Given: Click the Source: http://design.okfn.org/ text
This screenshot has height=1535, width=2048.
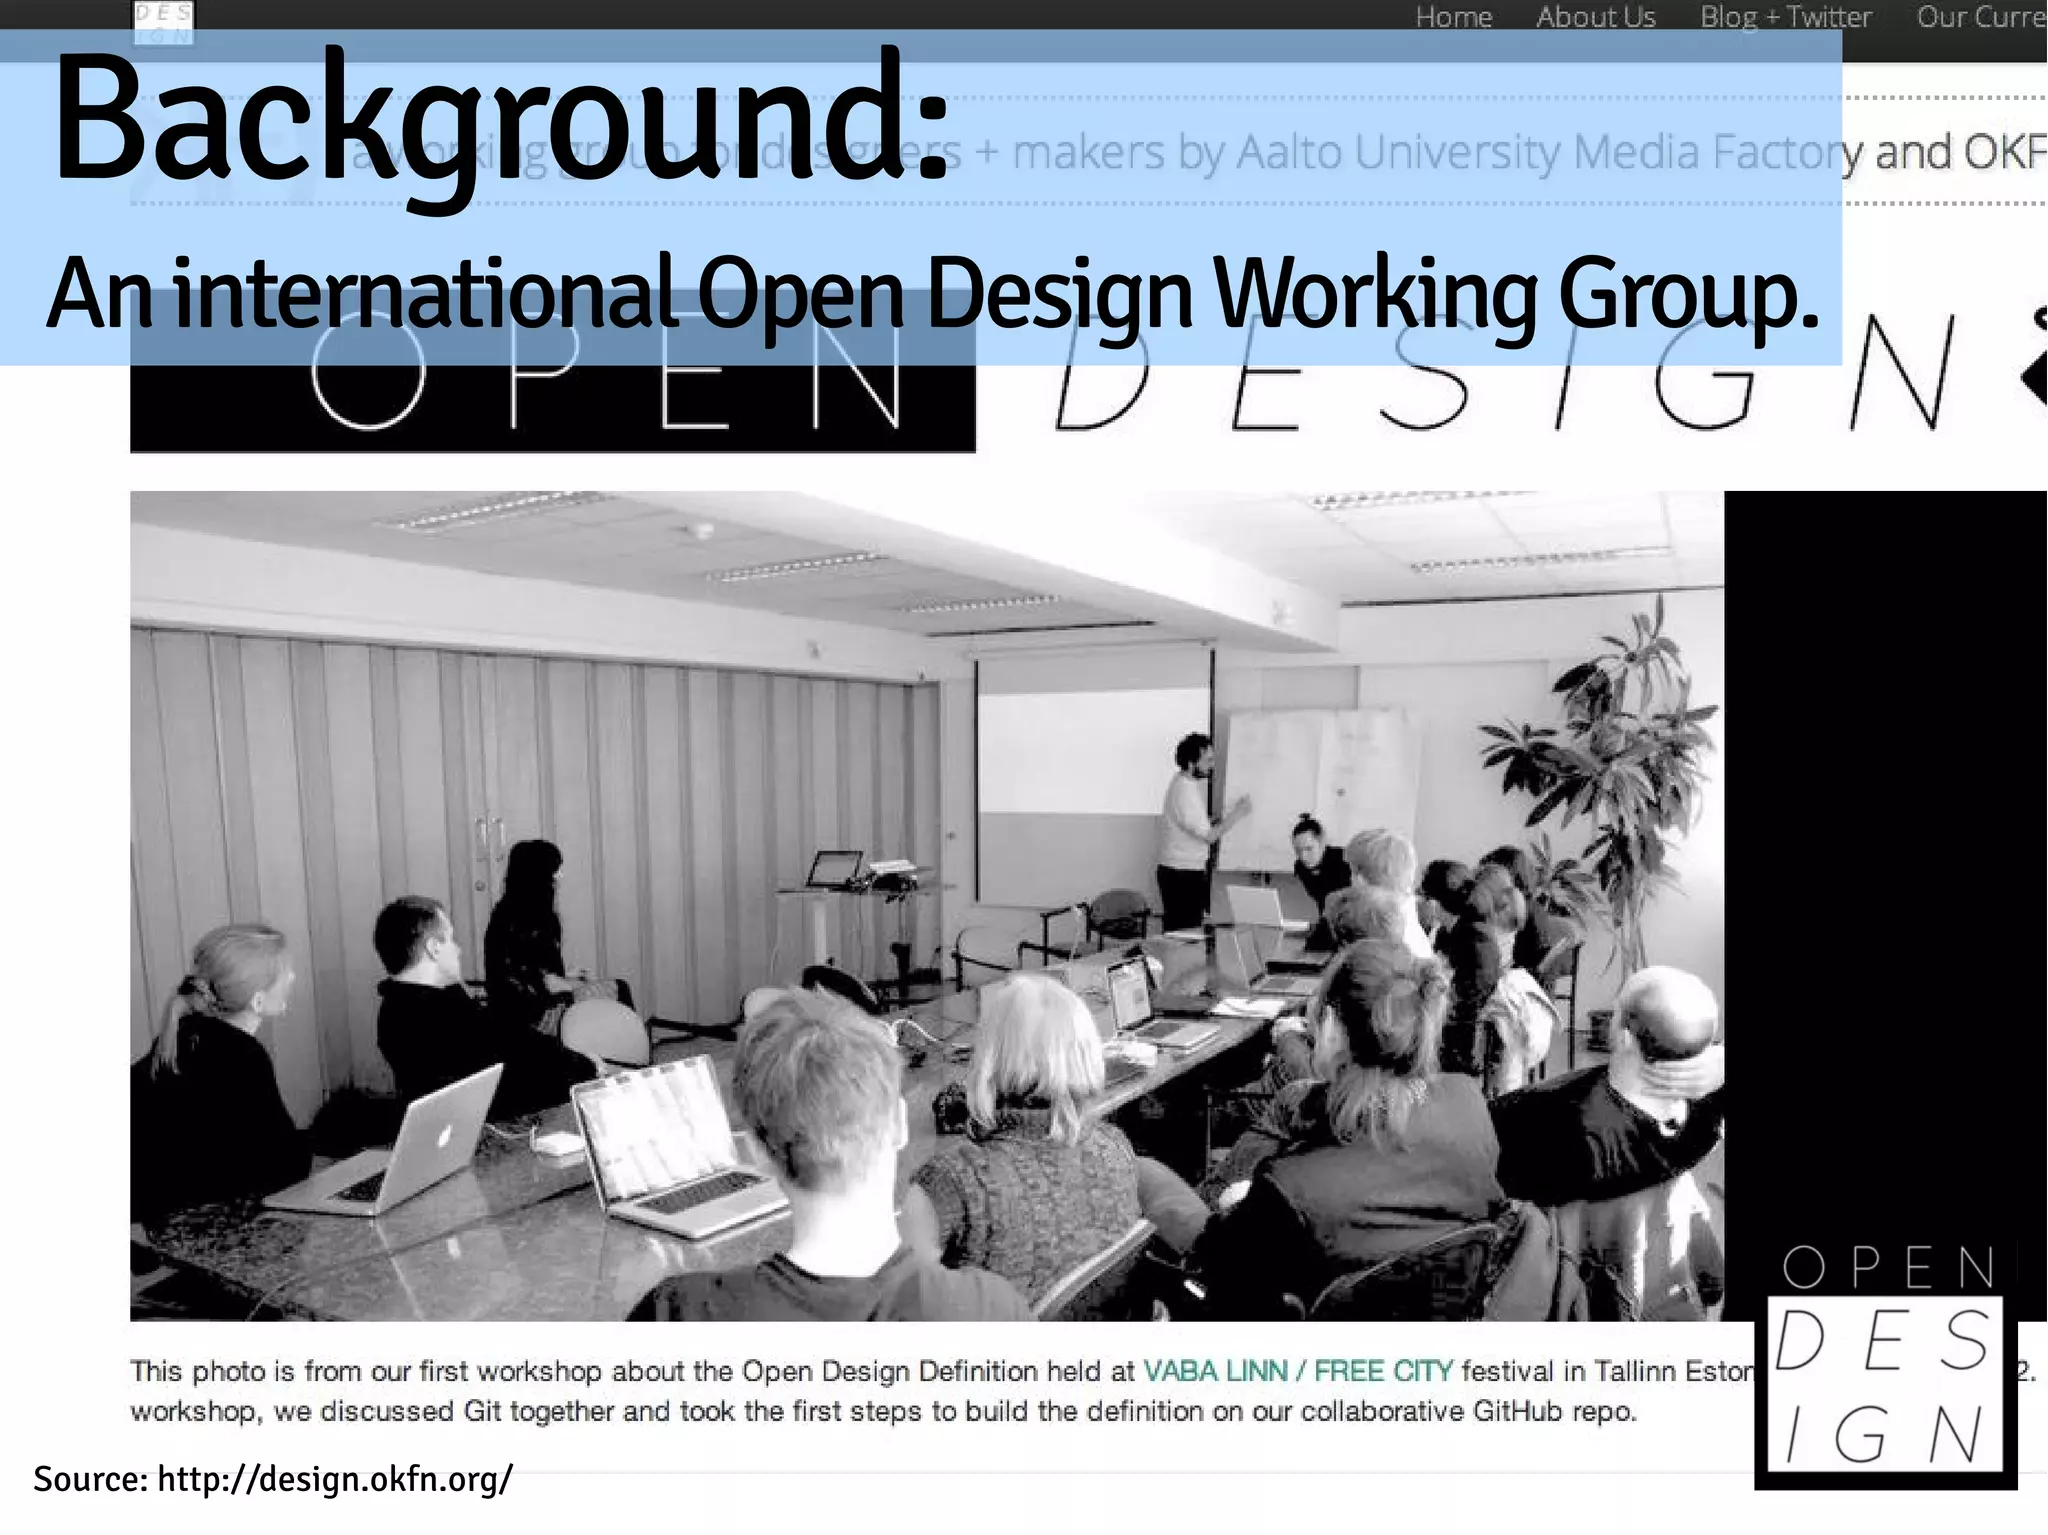Looking at the screenshot, I should coord(273,1478).
